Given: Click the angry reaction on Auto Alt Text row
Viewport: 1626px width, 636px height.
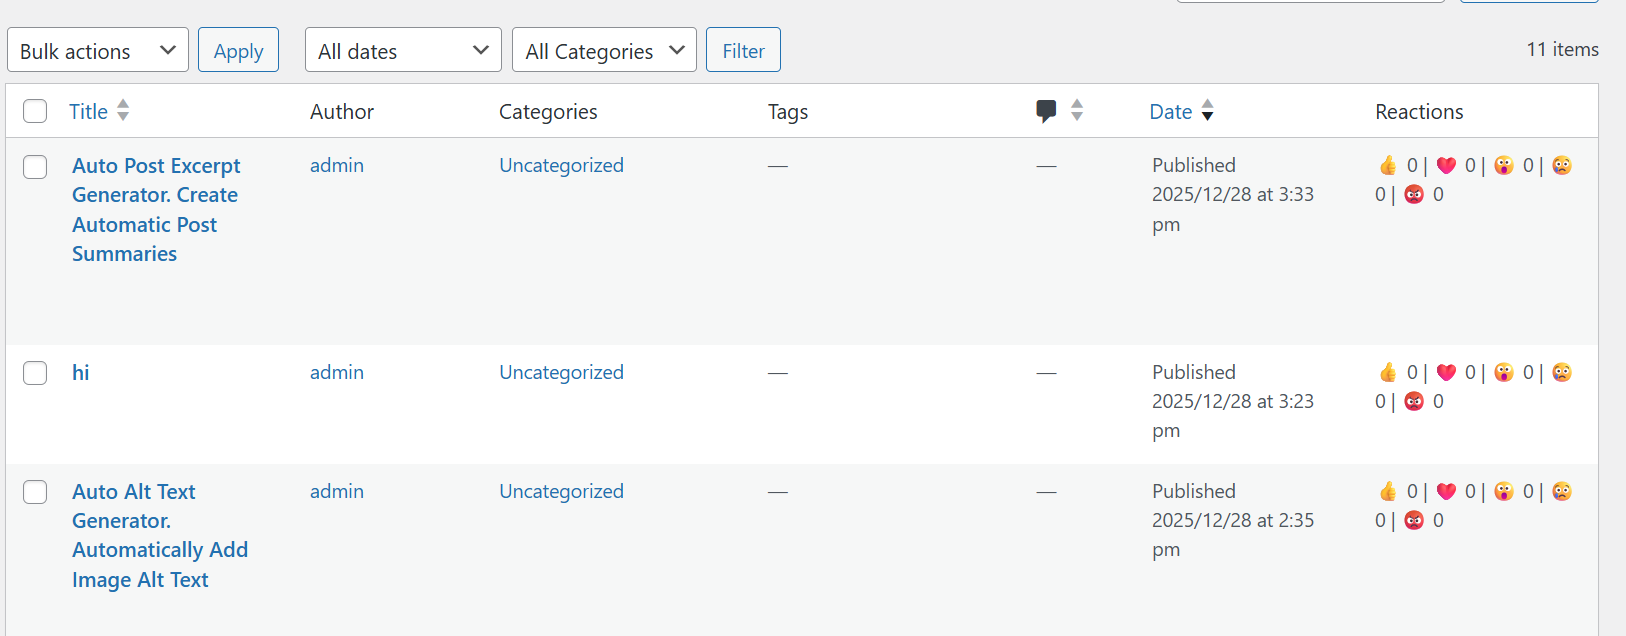Looking at the screenshot, I should (x=1414, y=521).
